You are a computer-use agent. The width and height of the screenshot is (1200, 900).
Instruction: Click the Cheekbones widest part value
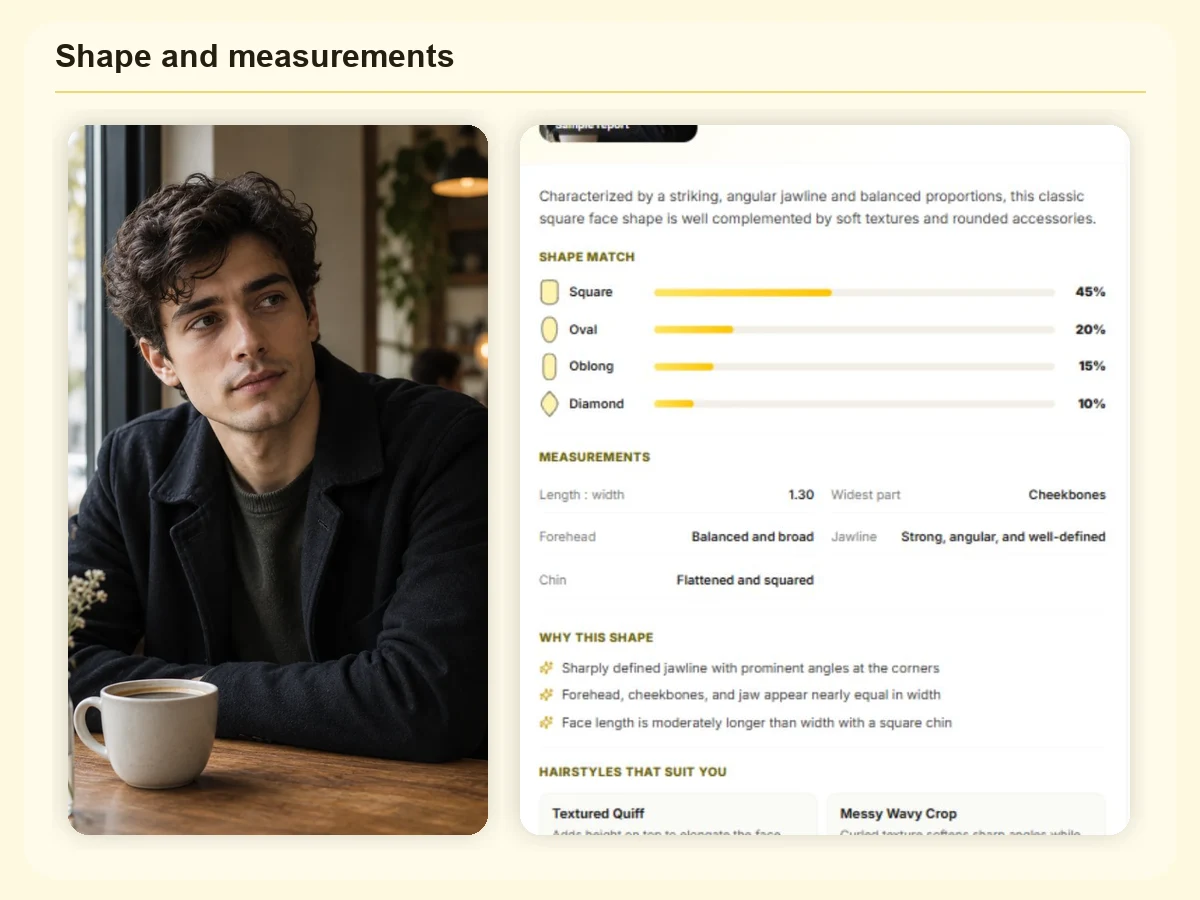coord(1067,495)
